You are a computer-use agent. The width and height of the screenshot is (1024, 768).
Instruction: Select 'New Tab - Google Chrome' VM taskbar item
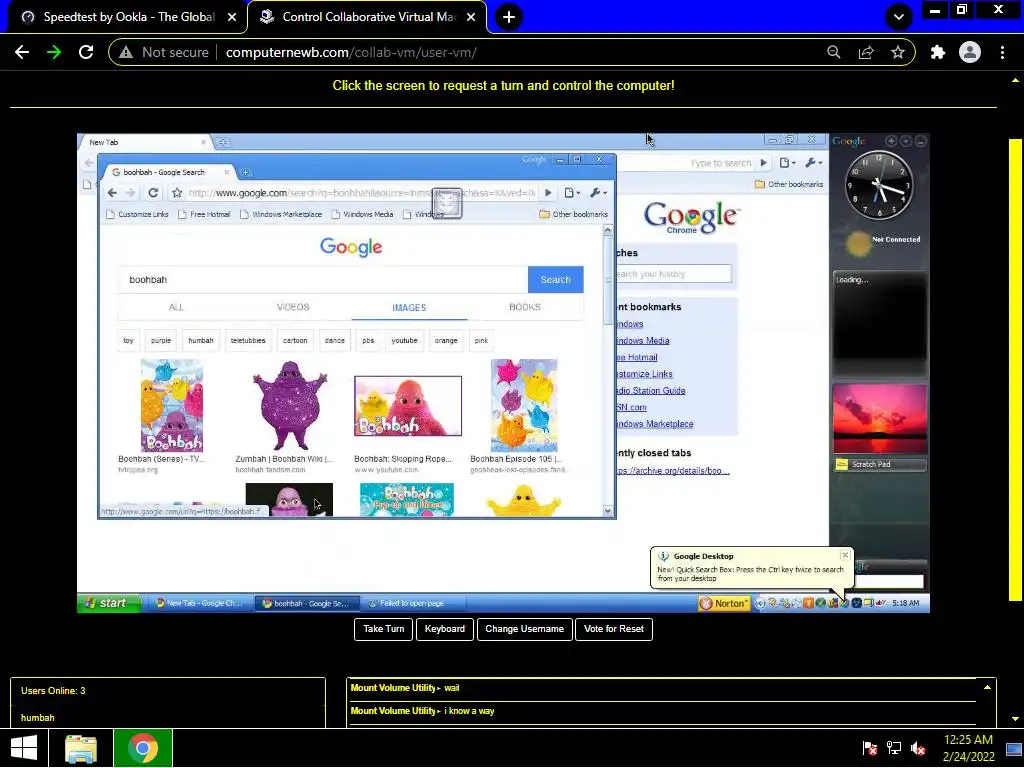point(198,603)
